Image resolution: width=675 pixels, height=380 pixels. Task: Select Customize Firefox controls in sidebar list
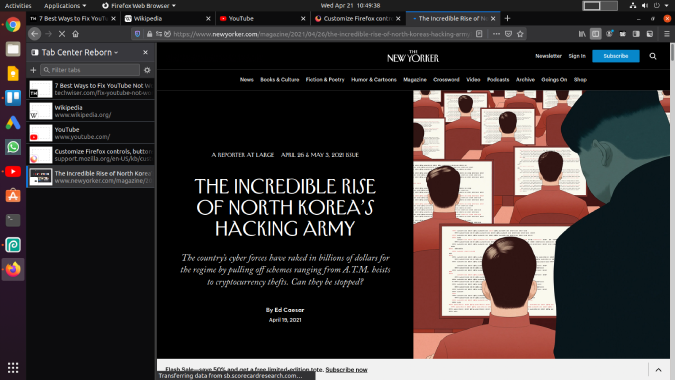point(90,155)
